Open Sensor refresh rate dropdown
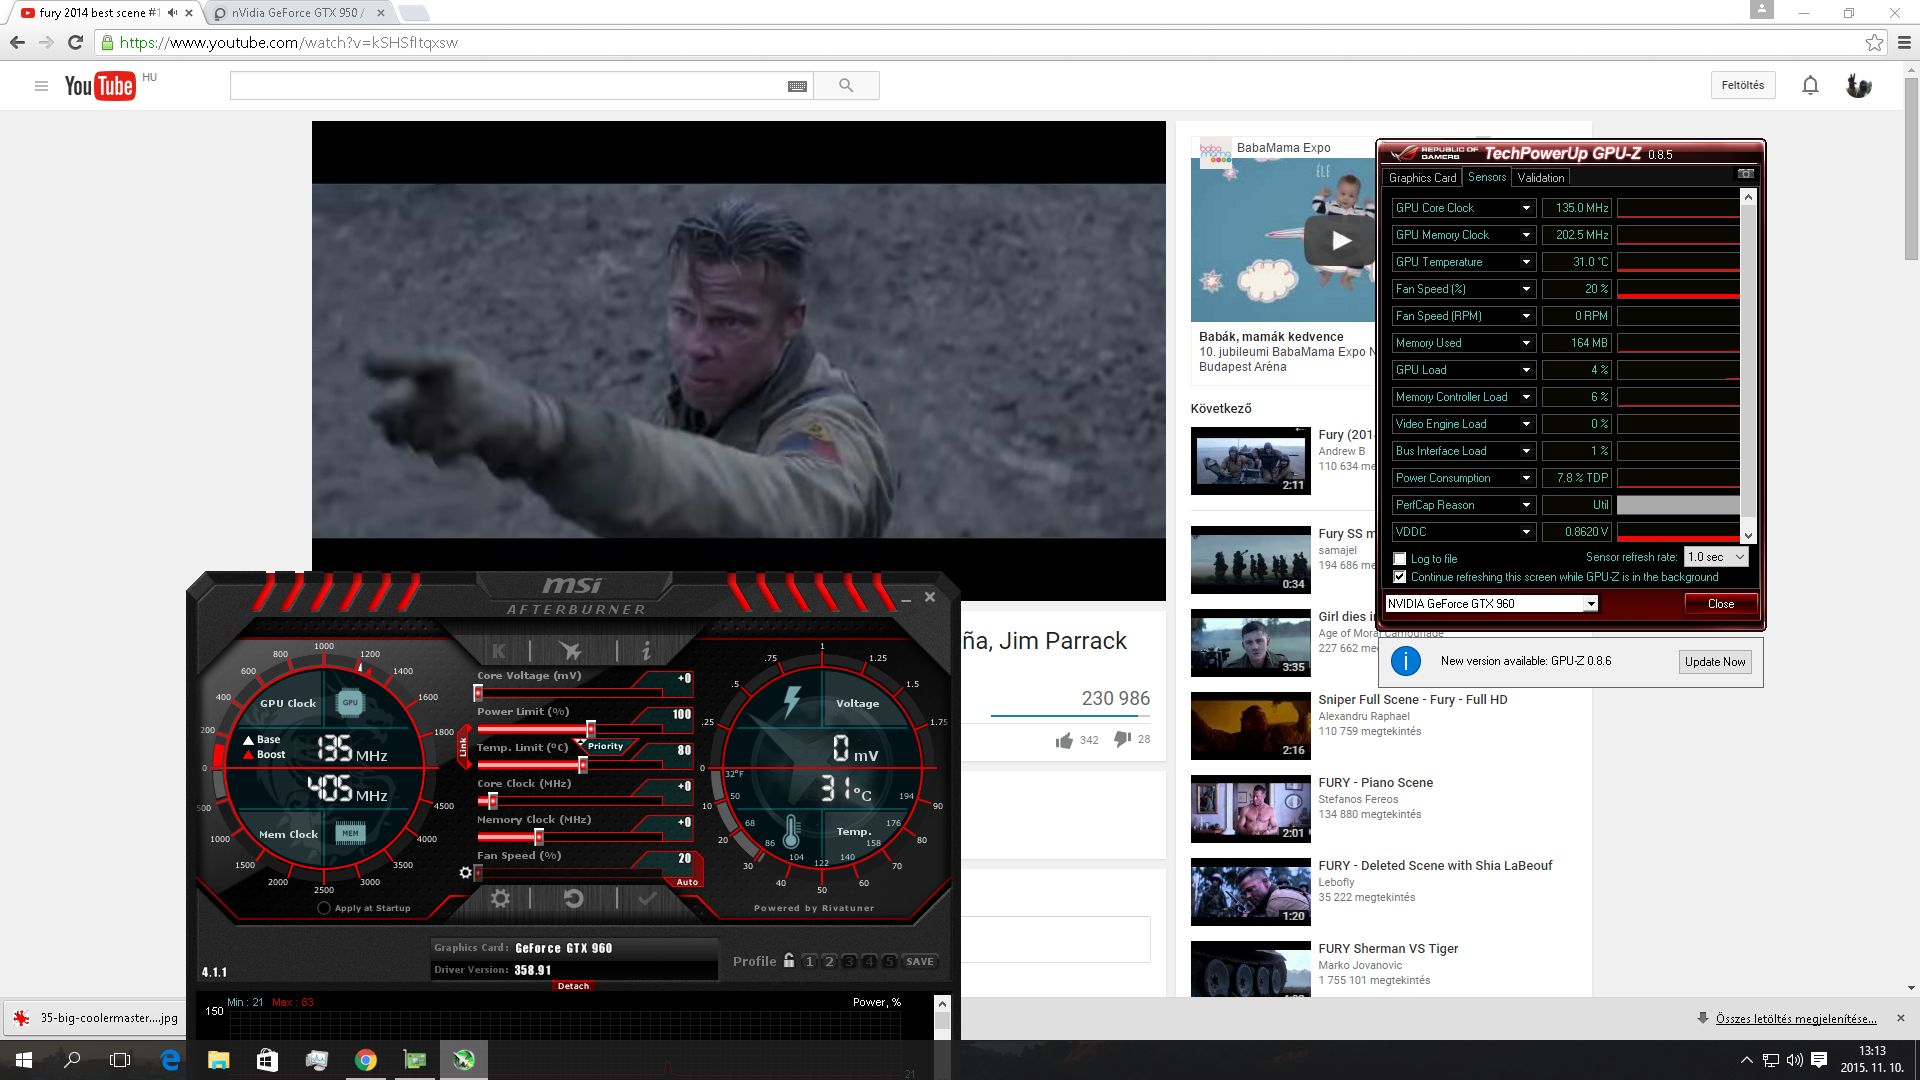Screen dimensions: 1920x1080 [1716, 557]
